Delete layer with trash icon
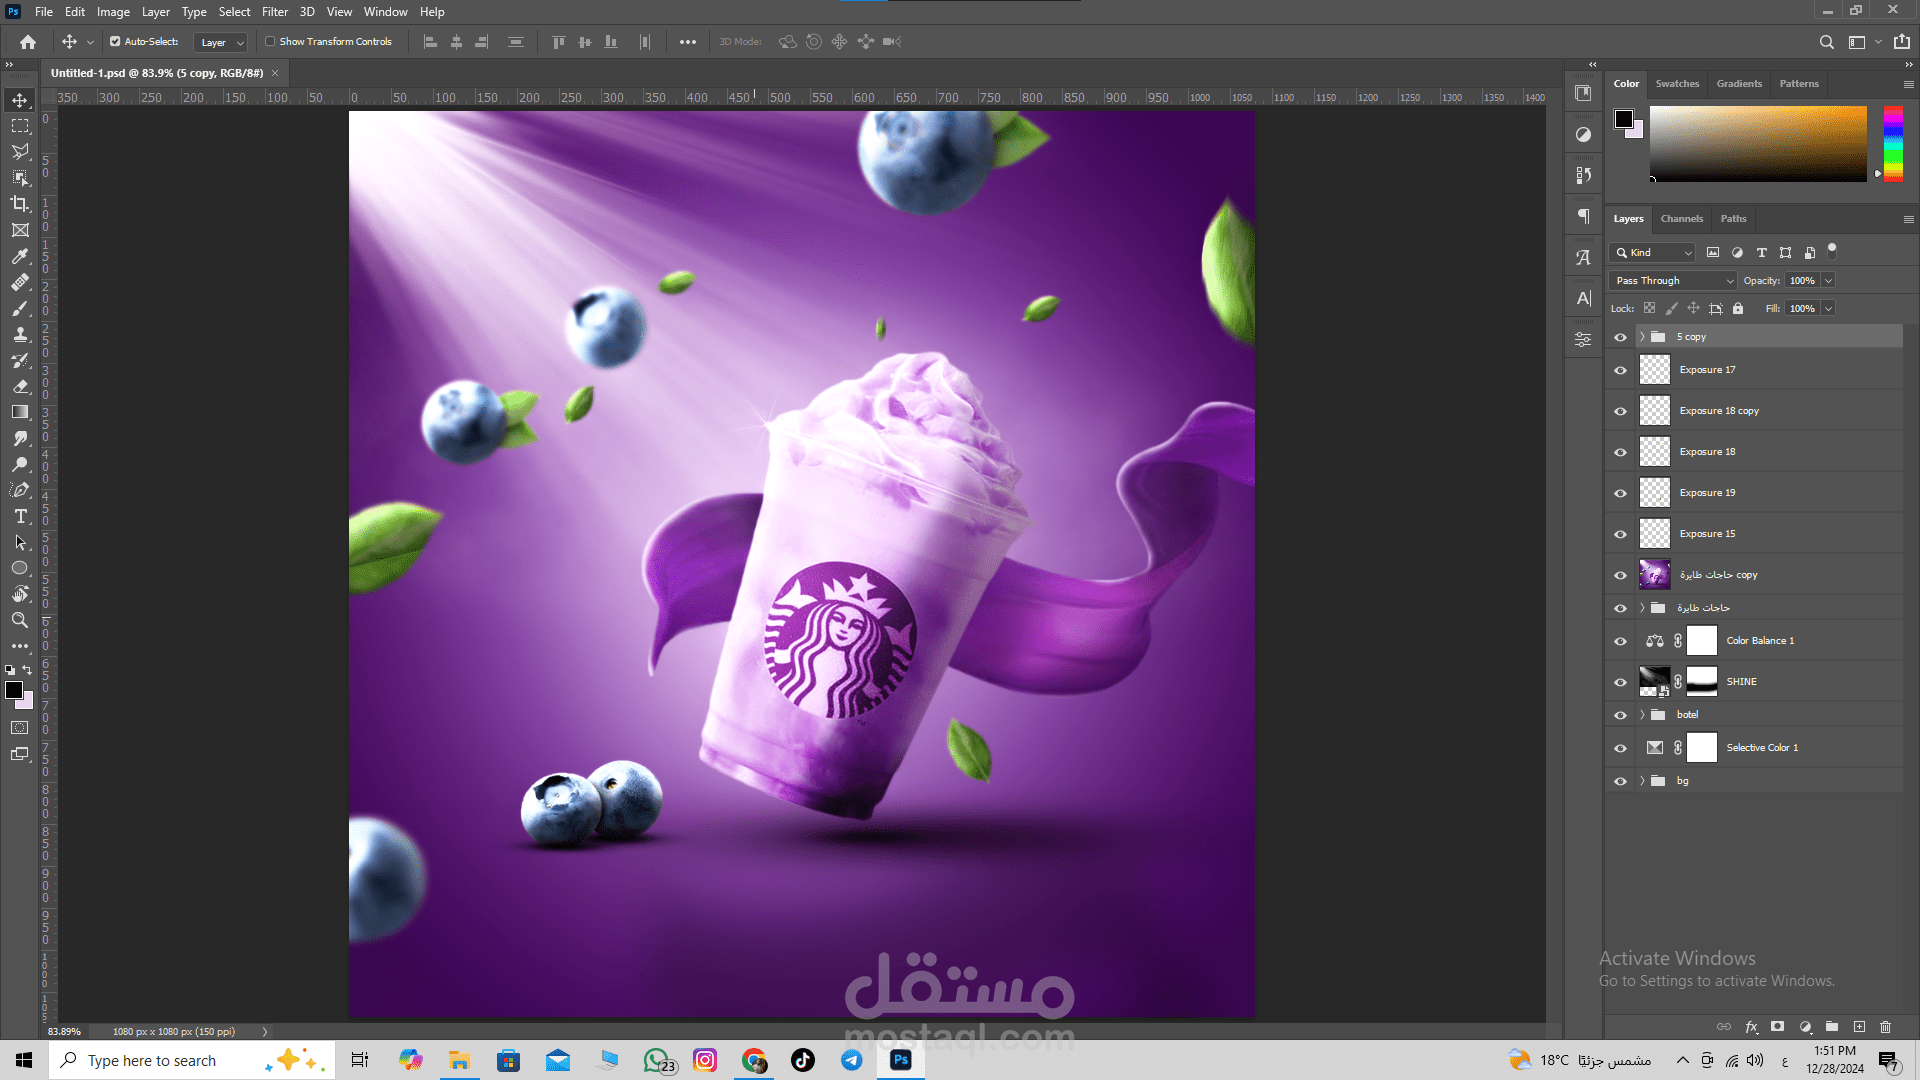The image size is (1920, 1080). click(x=1886, y=1027)
